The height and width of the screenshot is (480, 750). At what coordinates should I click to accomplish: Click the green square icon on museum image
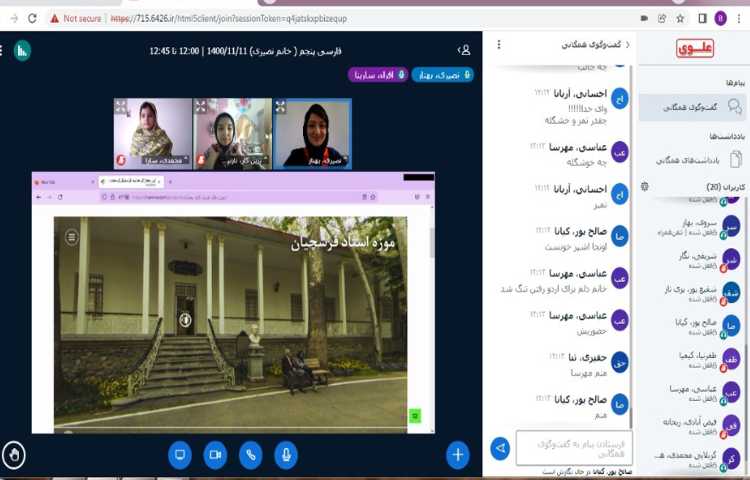tap(415, 416)
